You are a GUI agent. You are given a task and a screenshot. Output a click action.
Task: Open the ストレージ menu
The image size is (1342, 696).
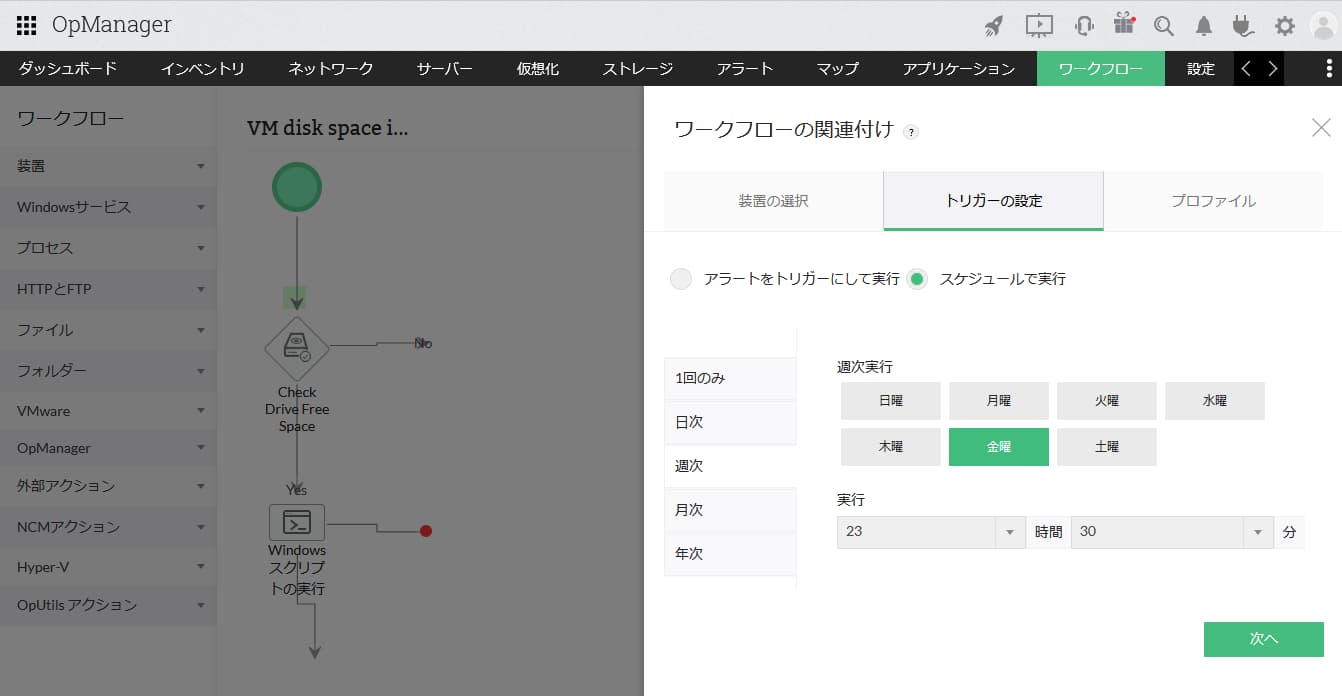[638, 68]
